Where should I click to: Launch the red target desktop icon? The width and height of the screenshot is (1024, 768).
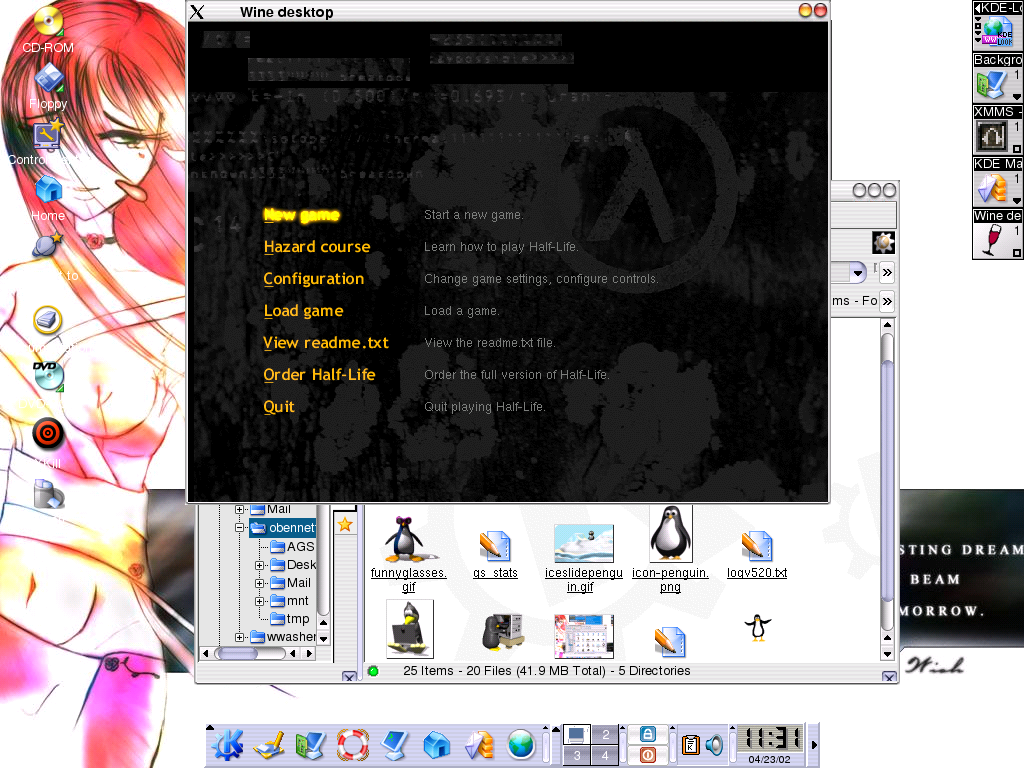tap(48, 433)
